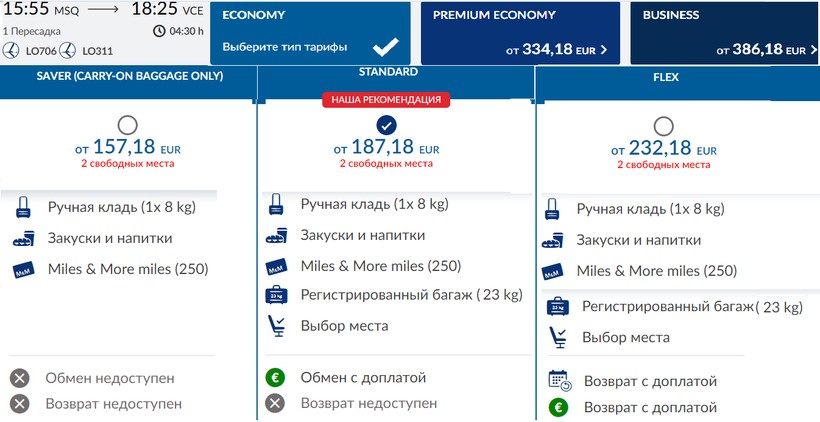
Task: Select the Standard 187,18 EUR fare radio
Action: tap(386, 125)
